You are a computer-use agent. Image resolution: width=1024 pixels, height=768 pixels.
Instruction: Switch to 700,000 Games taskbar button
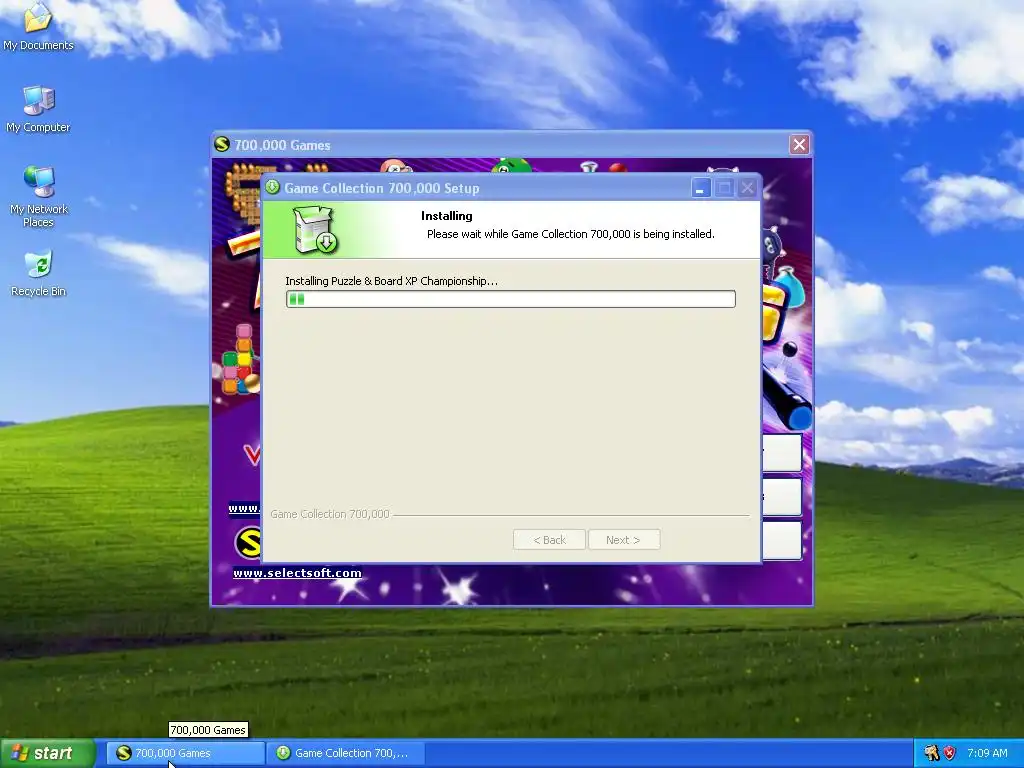tap(185, 753)
